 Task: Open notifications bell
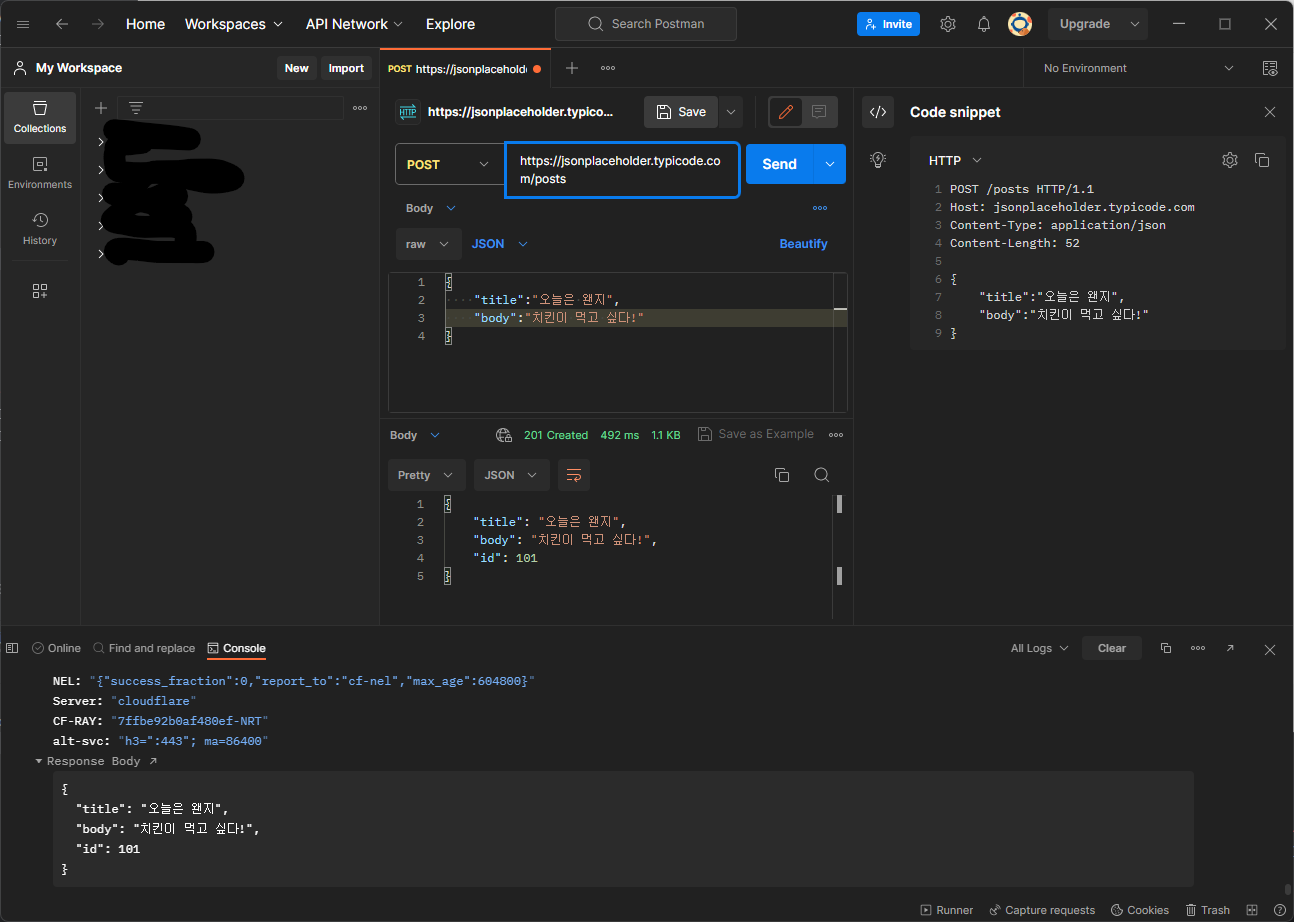pyautogui.click(x=984, y=24)
